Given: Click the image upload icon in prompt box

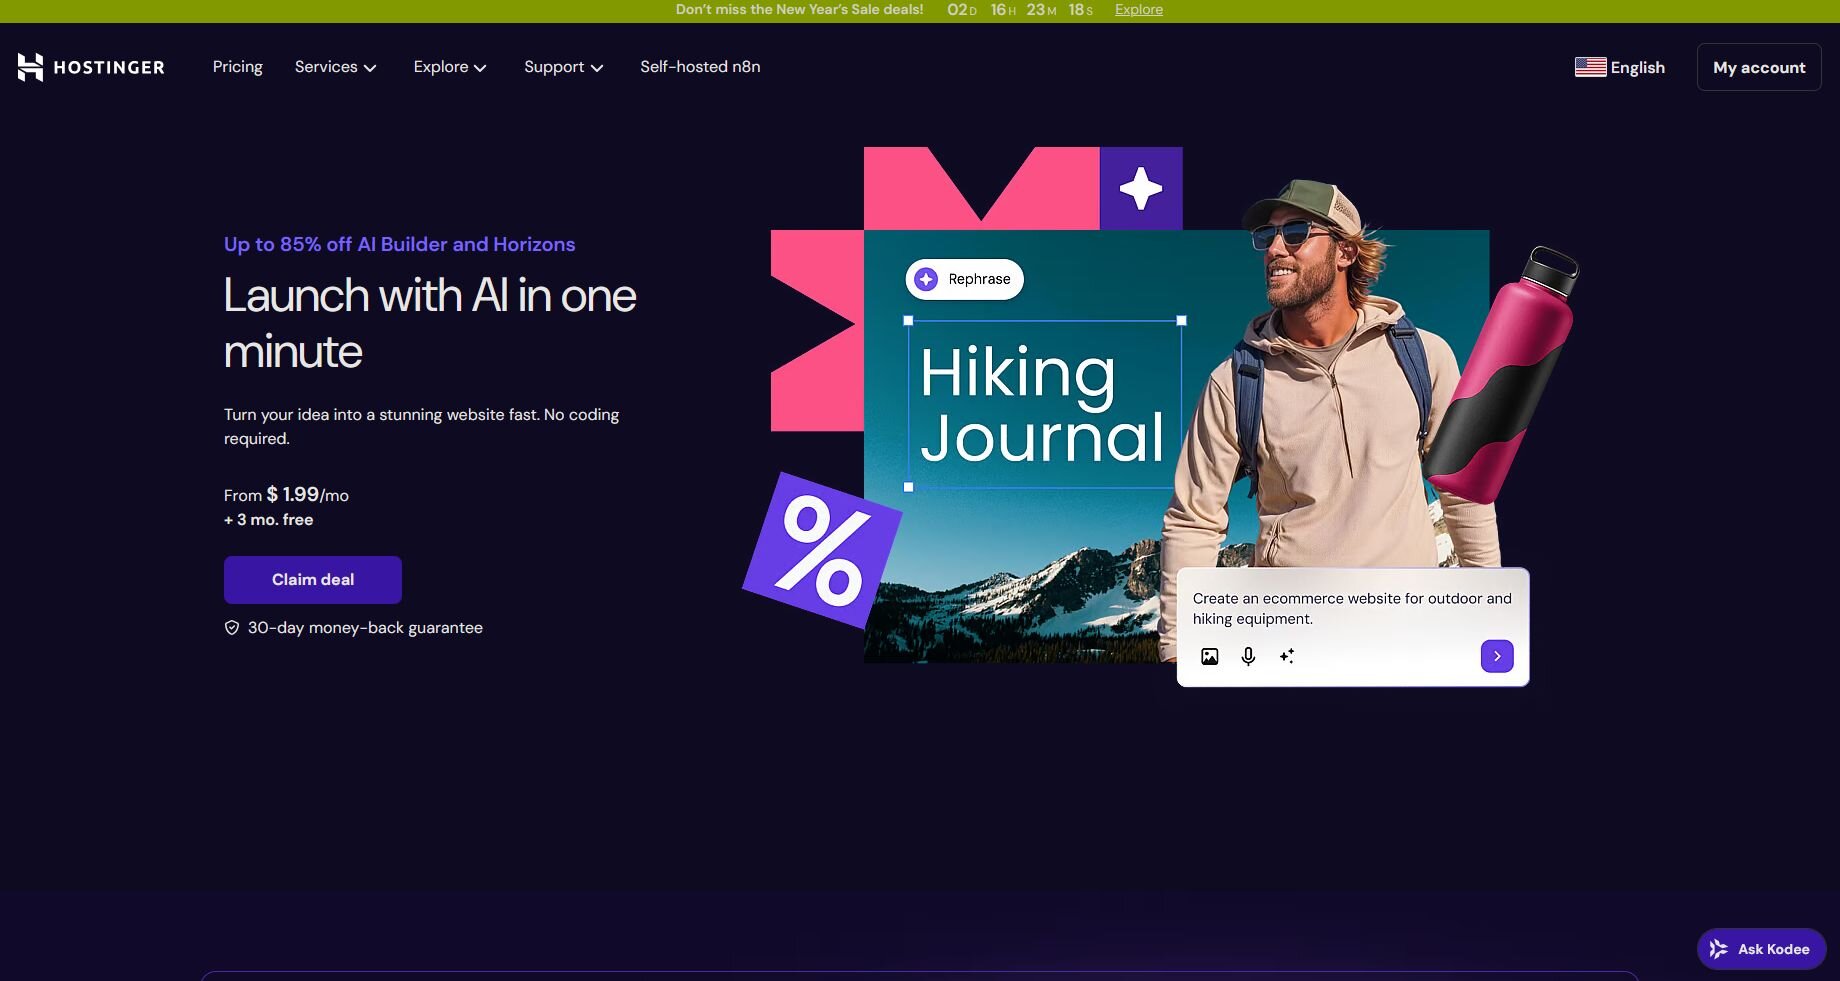Looking at the screenshot, I should 1210,656.
